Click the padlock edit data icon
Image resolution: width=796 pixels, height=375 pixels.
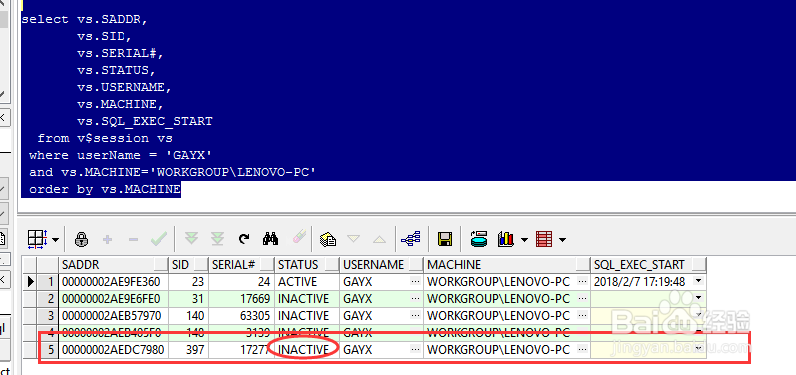point(81,239)
